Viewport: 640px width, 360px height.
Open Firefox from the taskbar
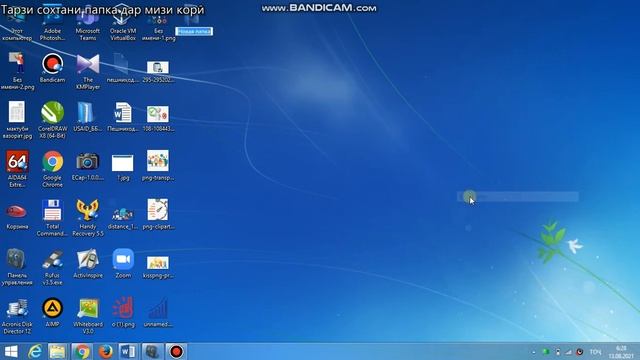click(105, 351)
